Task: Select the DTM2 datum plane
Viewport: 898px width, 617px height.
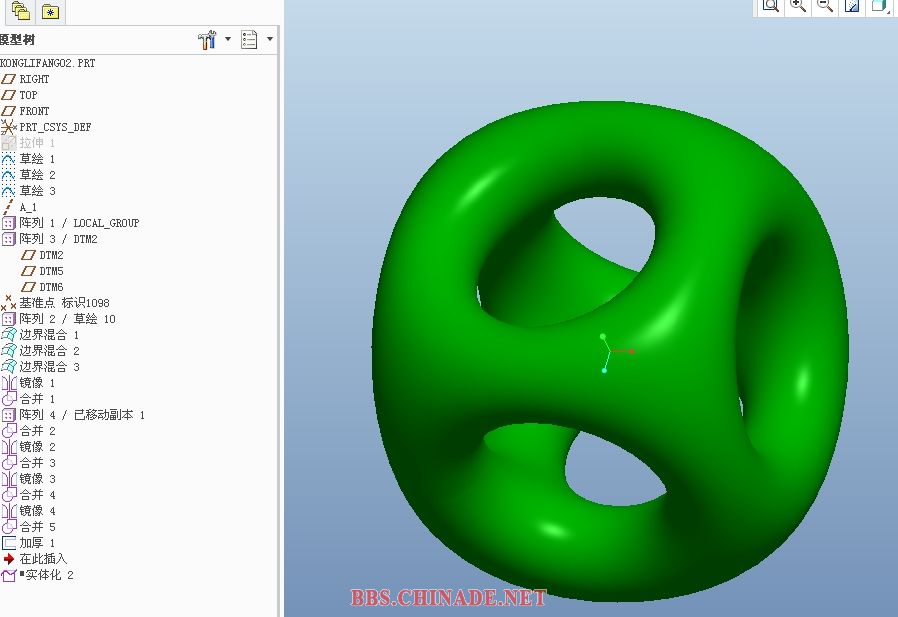Action: 42,255
